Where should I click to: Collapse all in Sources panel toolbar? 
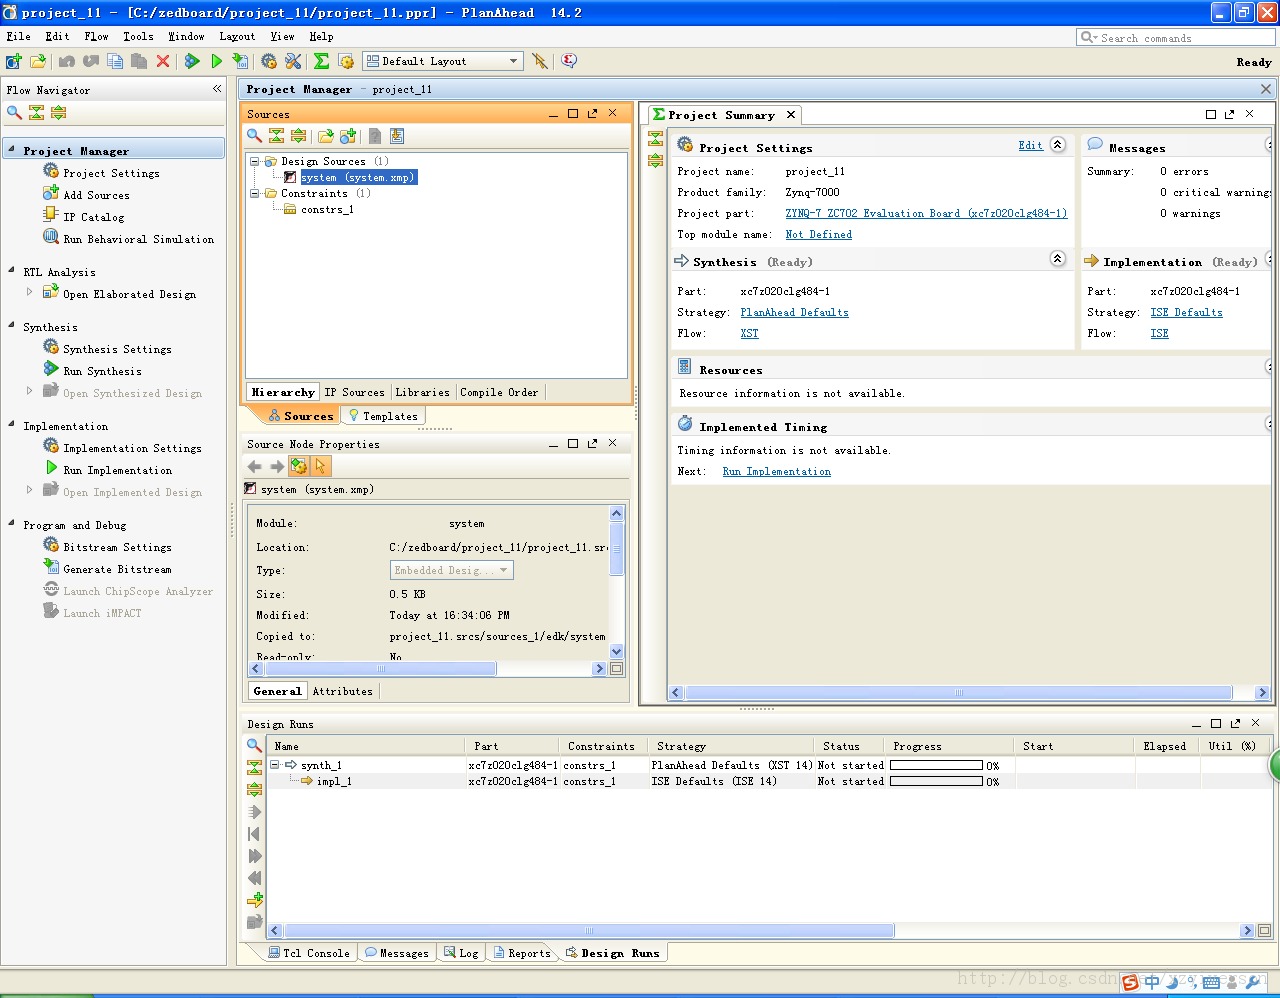click(277, 136)
